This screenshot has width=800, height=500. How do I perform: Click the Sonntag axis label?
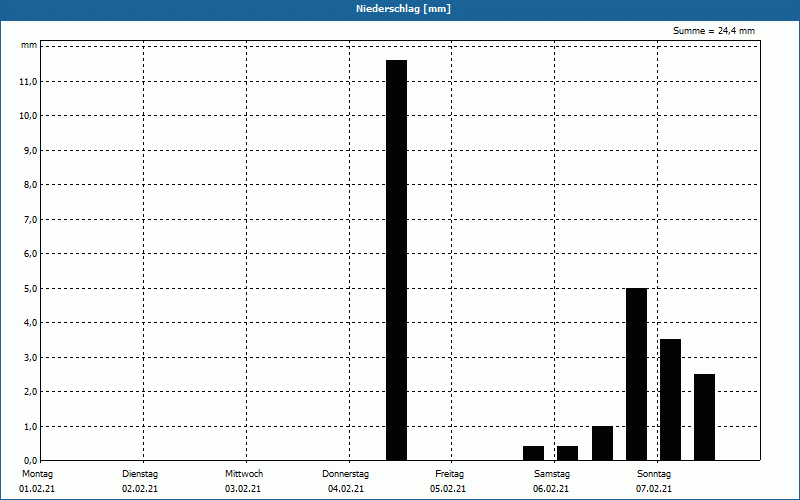(654, 474)
